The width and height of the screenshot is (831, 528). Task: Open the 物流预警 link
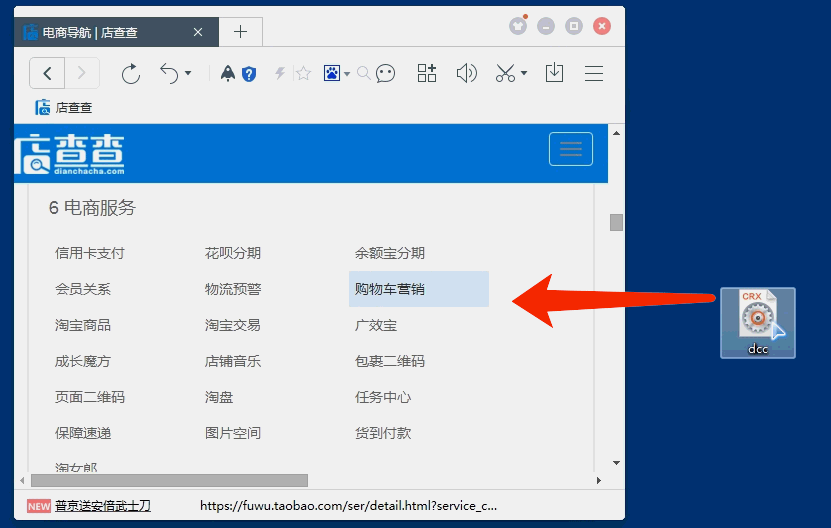click(x=233, y=289)
